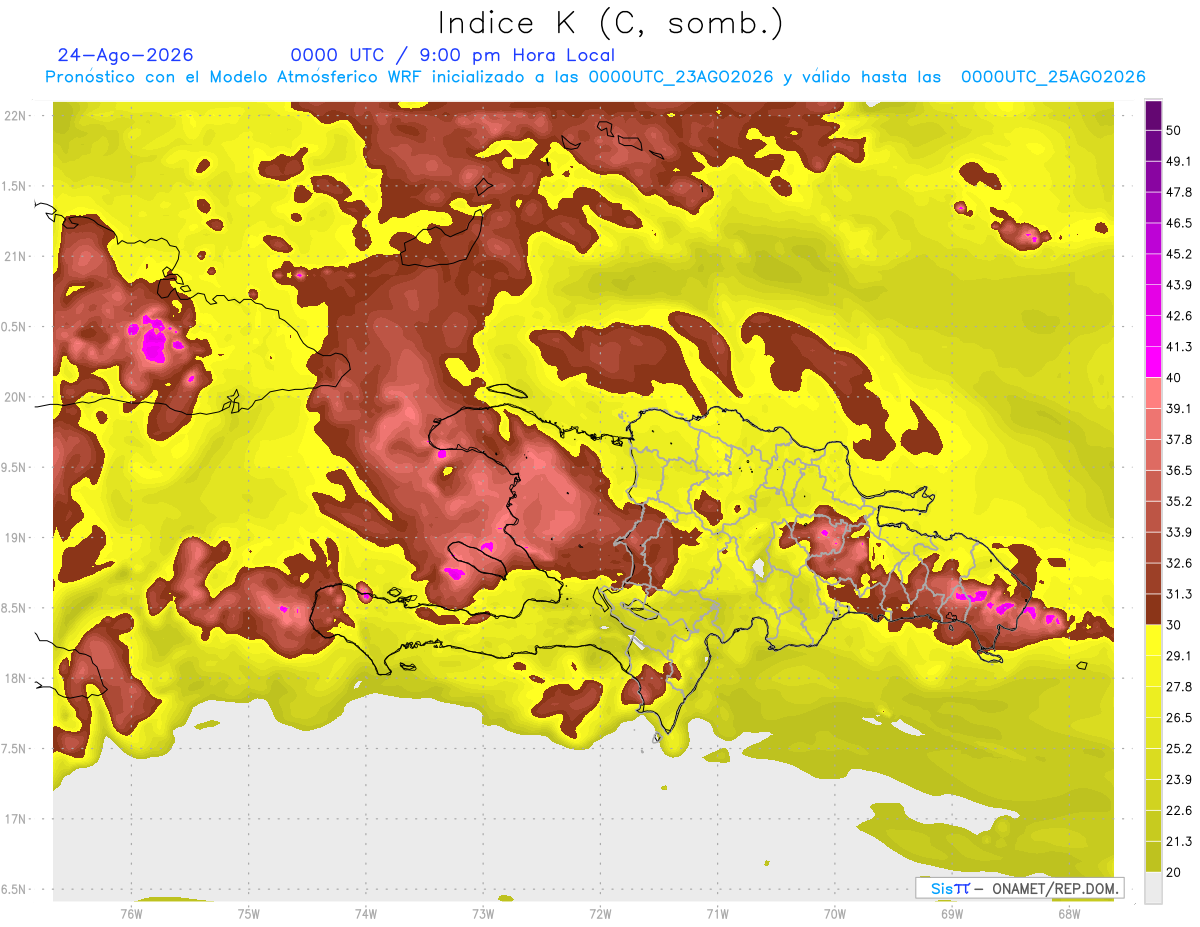Click the dark purple swatch above 50
This screenshot has width=1200, height=927.
coord(1153,115)
